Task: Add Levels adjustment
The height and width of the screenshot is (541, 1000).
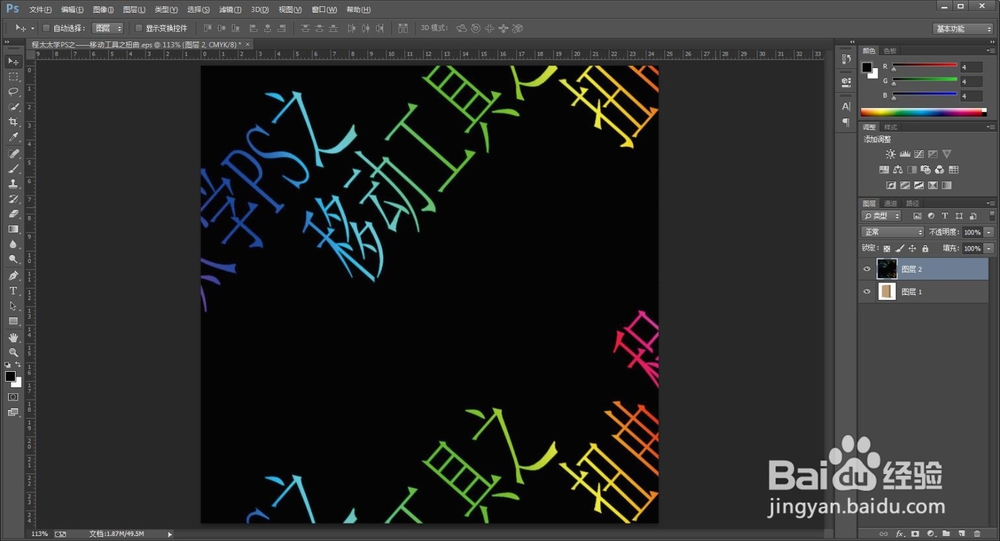Action: pyautogui.click(x=904, y=154)
